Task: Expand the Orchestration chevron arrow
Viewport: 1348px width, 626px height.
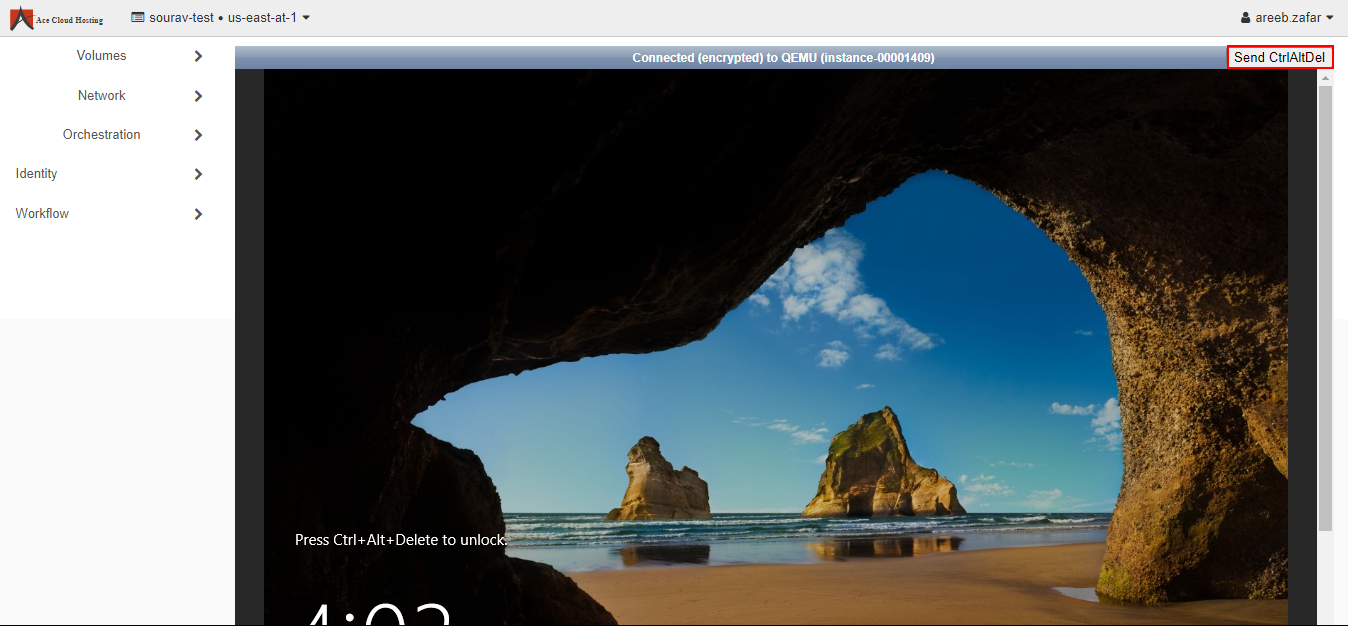Action: [198, 135]
